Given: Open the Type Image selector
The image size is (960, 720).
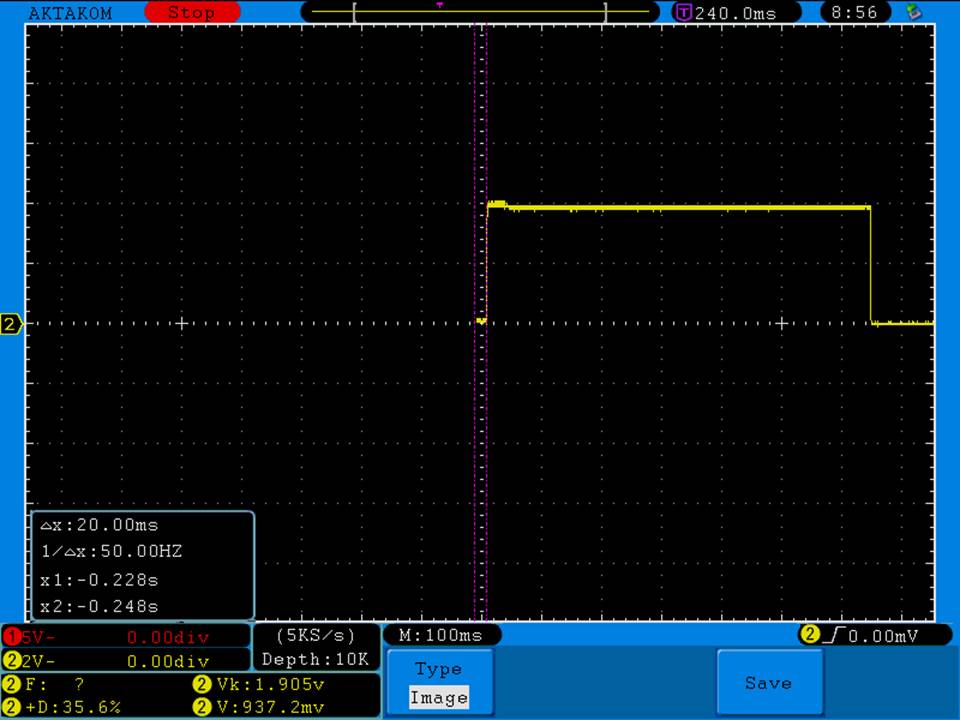Looking at the screenshot, I should click(x=439, y=683).
